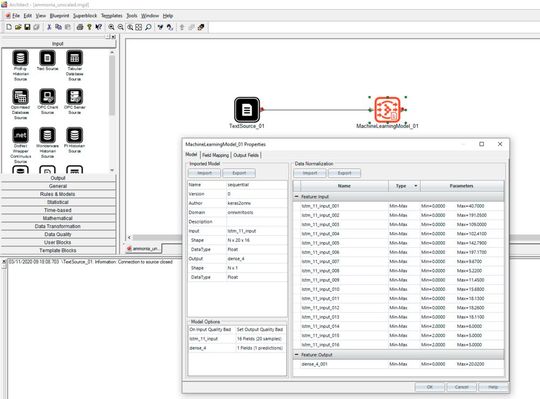Select the dense_4_001 output row
Viewport: 540px width, 399px height.
coord(399,364)
